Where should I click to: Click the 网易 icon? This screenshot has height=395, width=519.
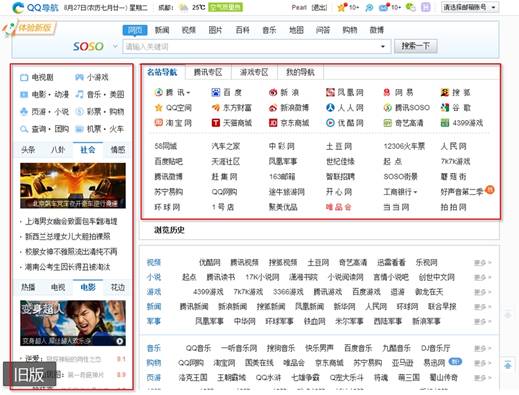(x=387, y=92)
